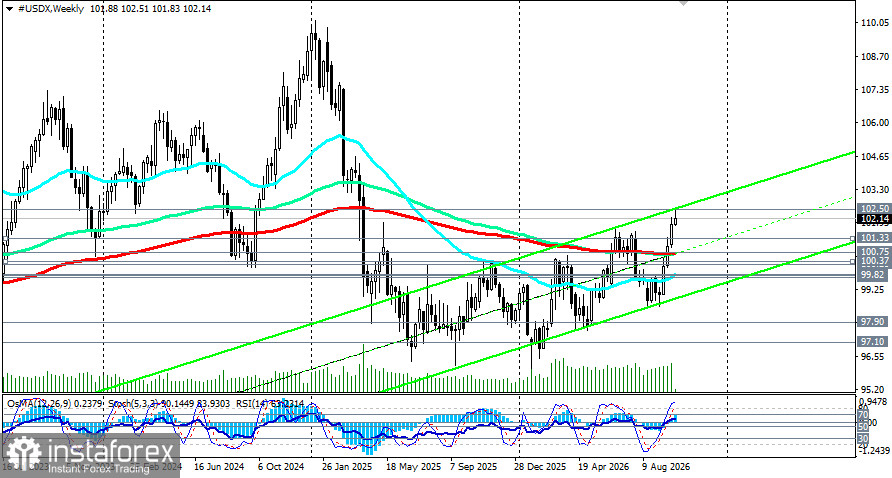Select the 100.37 level price label

click(875, 261)
